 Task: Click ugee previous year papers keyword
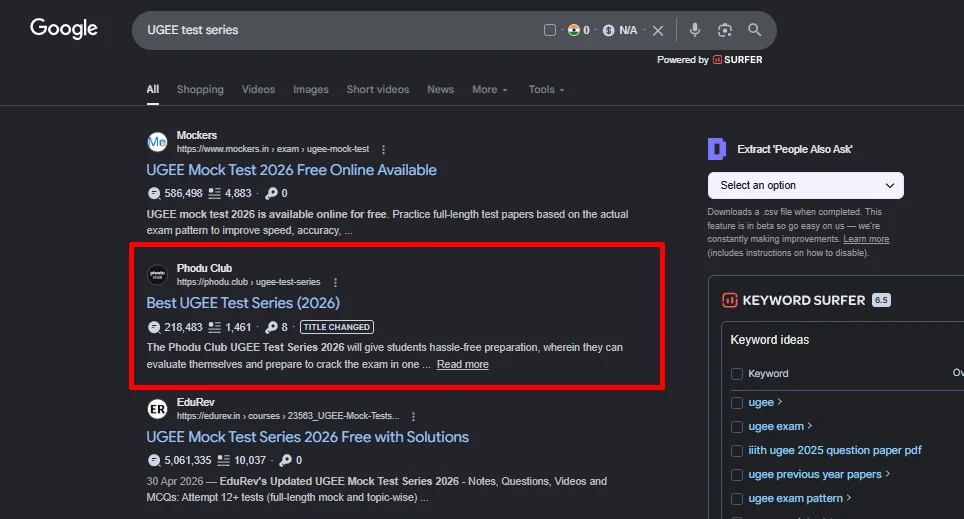pos(815,474)
